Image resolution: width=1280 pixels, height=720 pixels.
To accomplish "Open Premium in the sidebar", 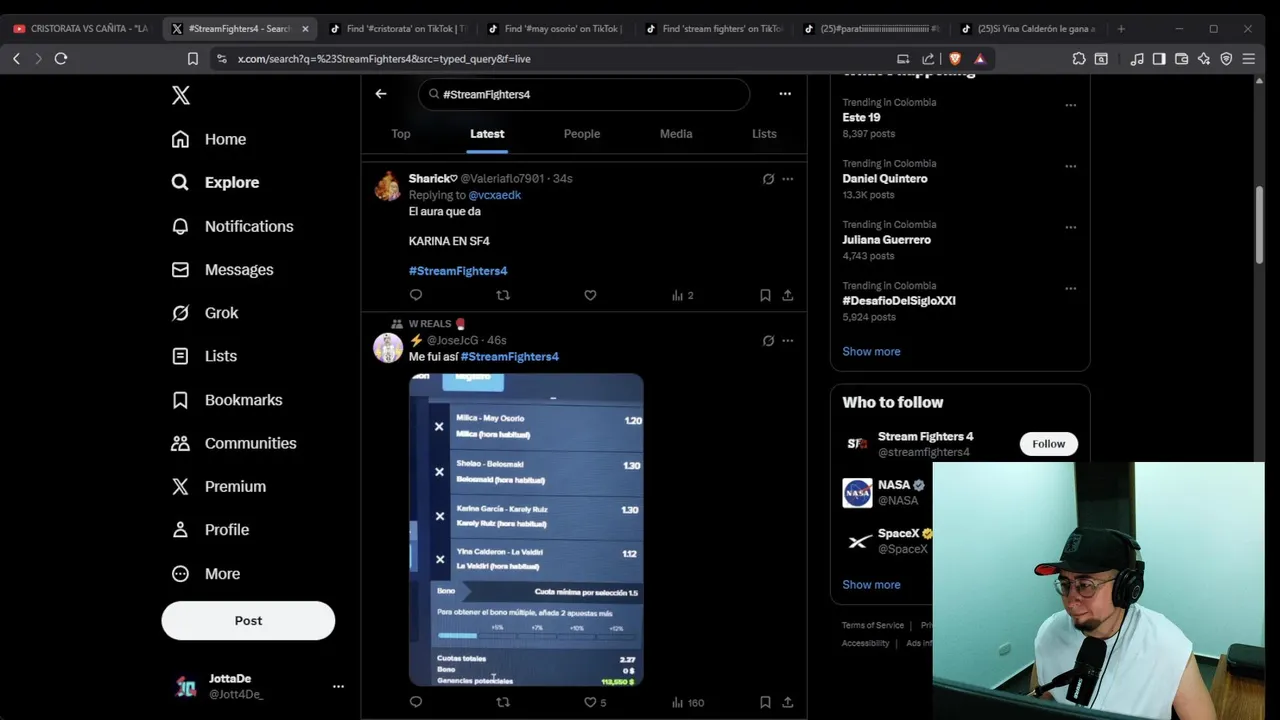I will (218, 486).
